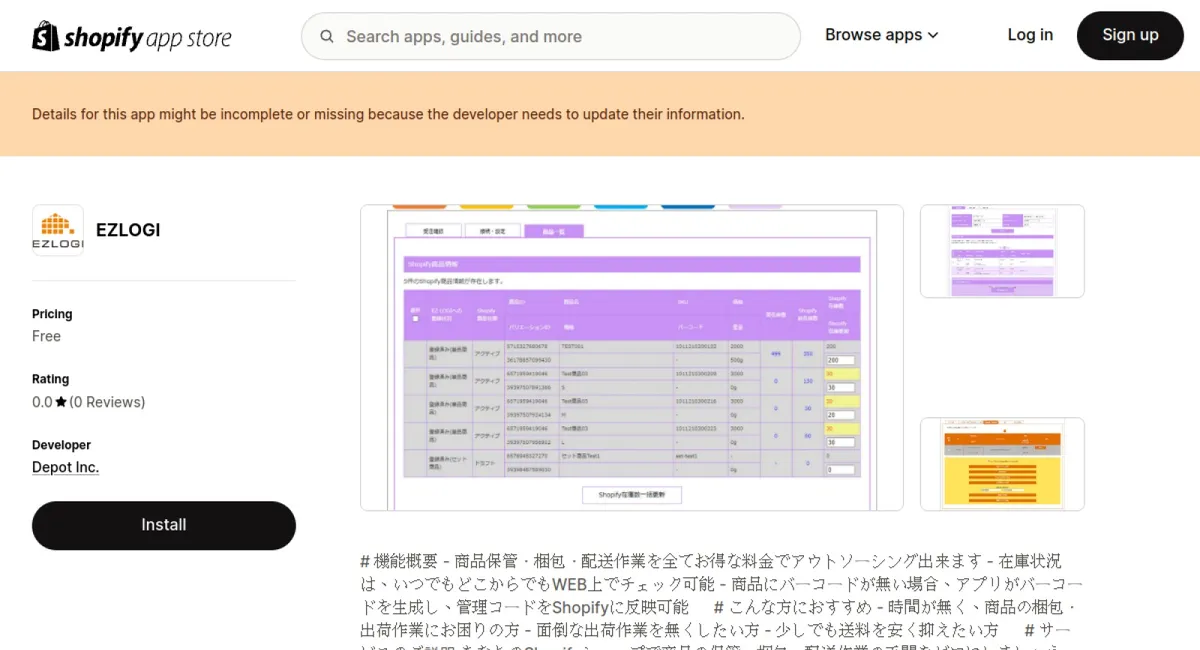The image size is (1200, 650).
Task: Click the Shopify在庫数一括更新 button in the screenshot
Action: pyautogui.click(x=632, y=494)
